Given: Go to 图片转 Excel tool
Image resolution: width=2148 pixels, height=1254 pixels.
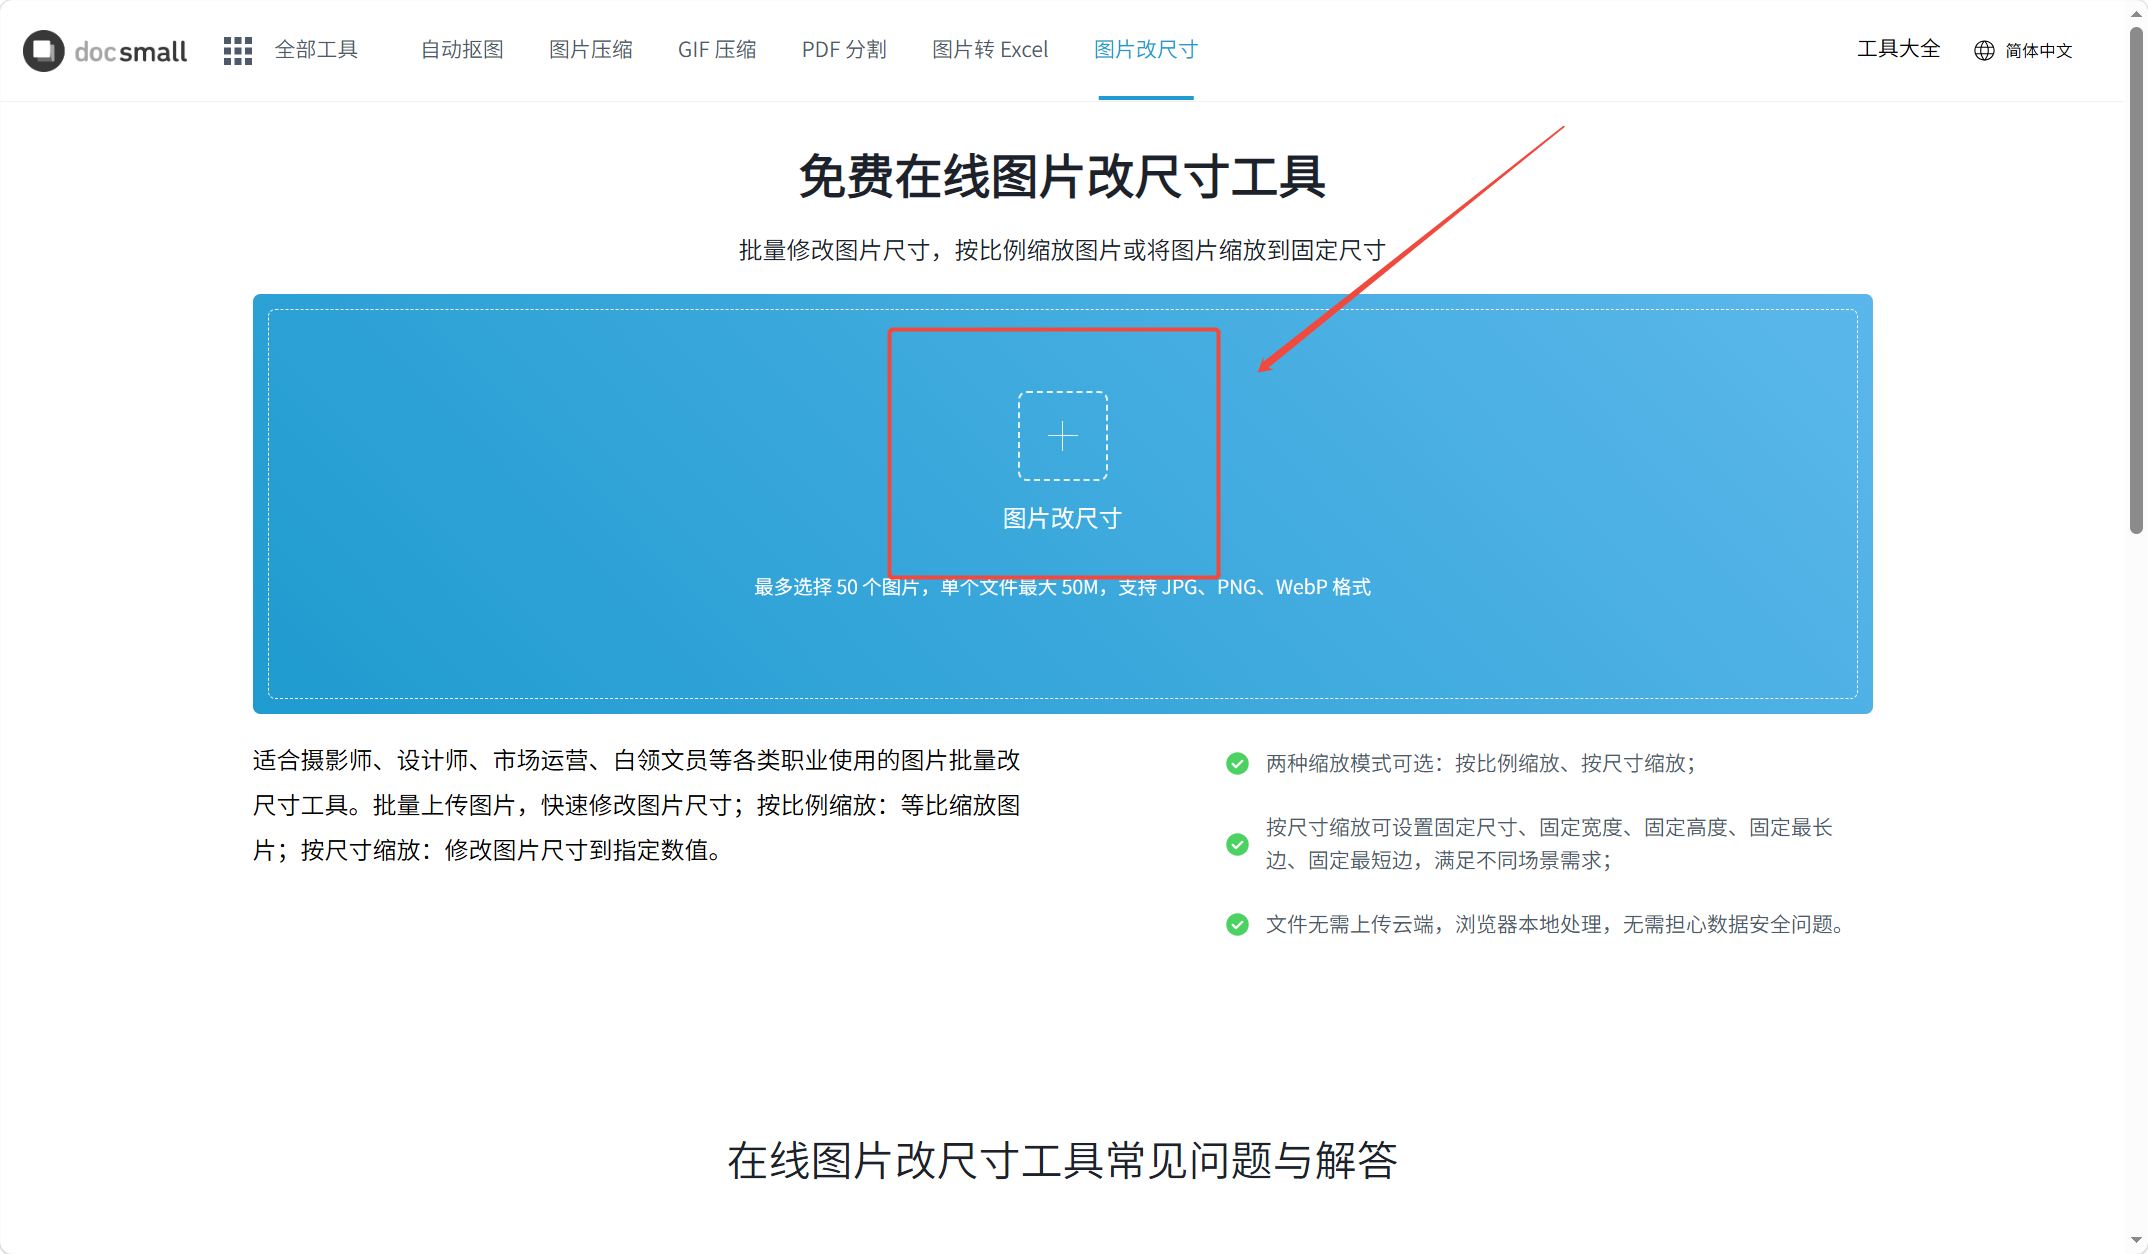Looking at the screenshot, I should click(x=990, y=50).
